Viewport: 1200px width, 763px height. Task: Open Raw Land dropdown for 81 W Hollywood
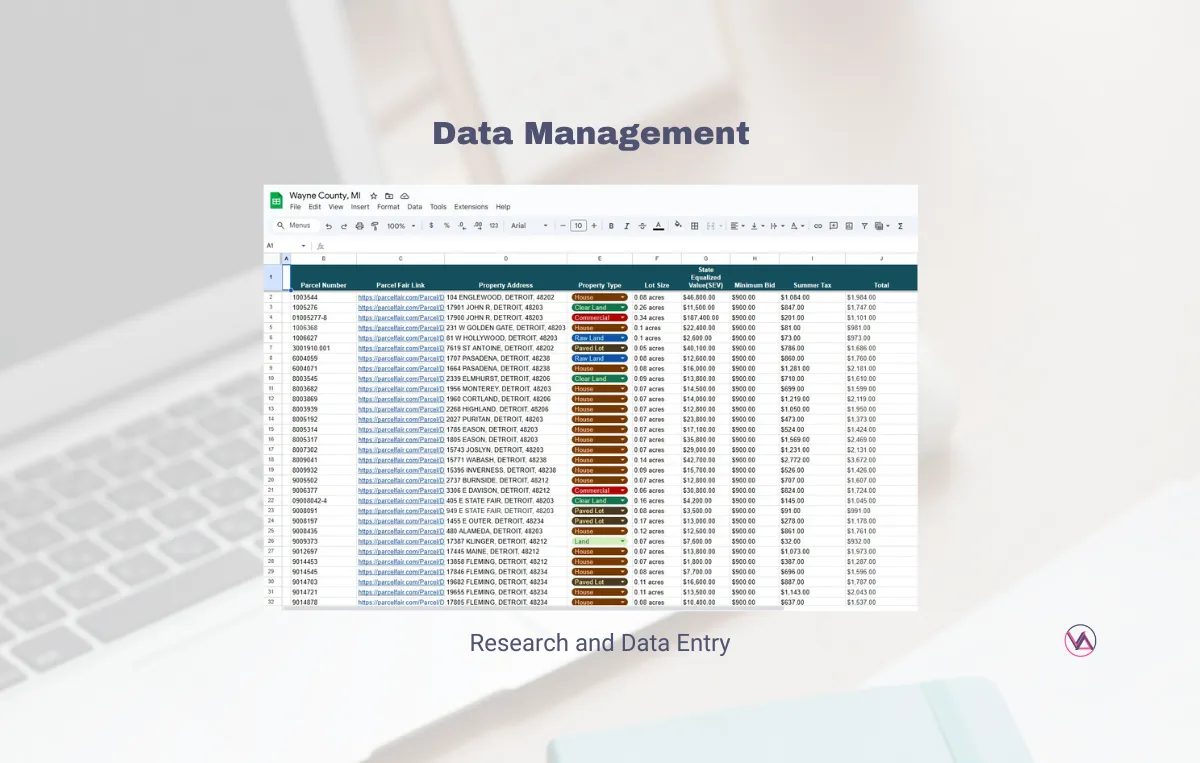(600, 338)
